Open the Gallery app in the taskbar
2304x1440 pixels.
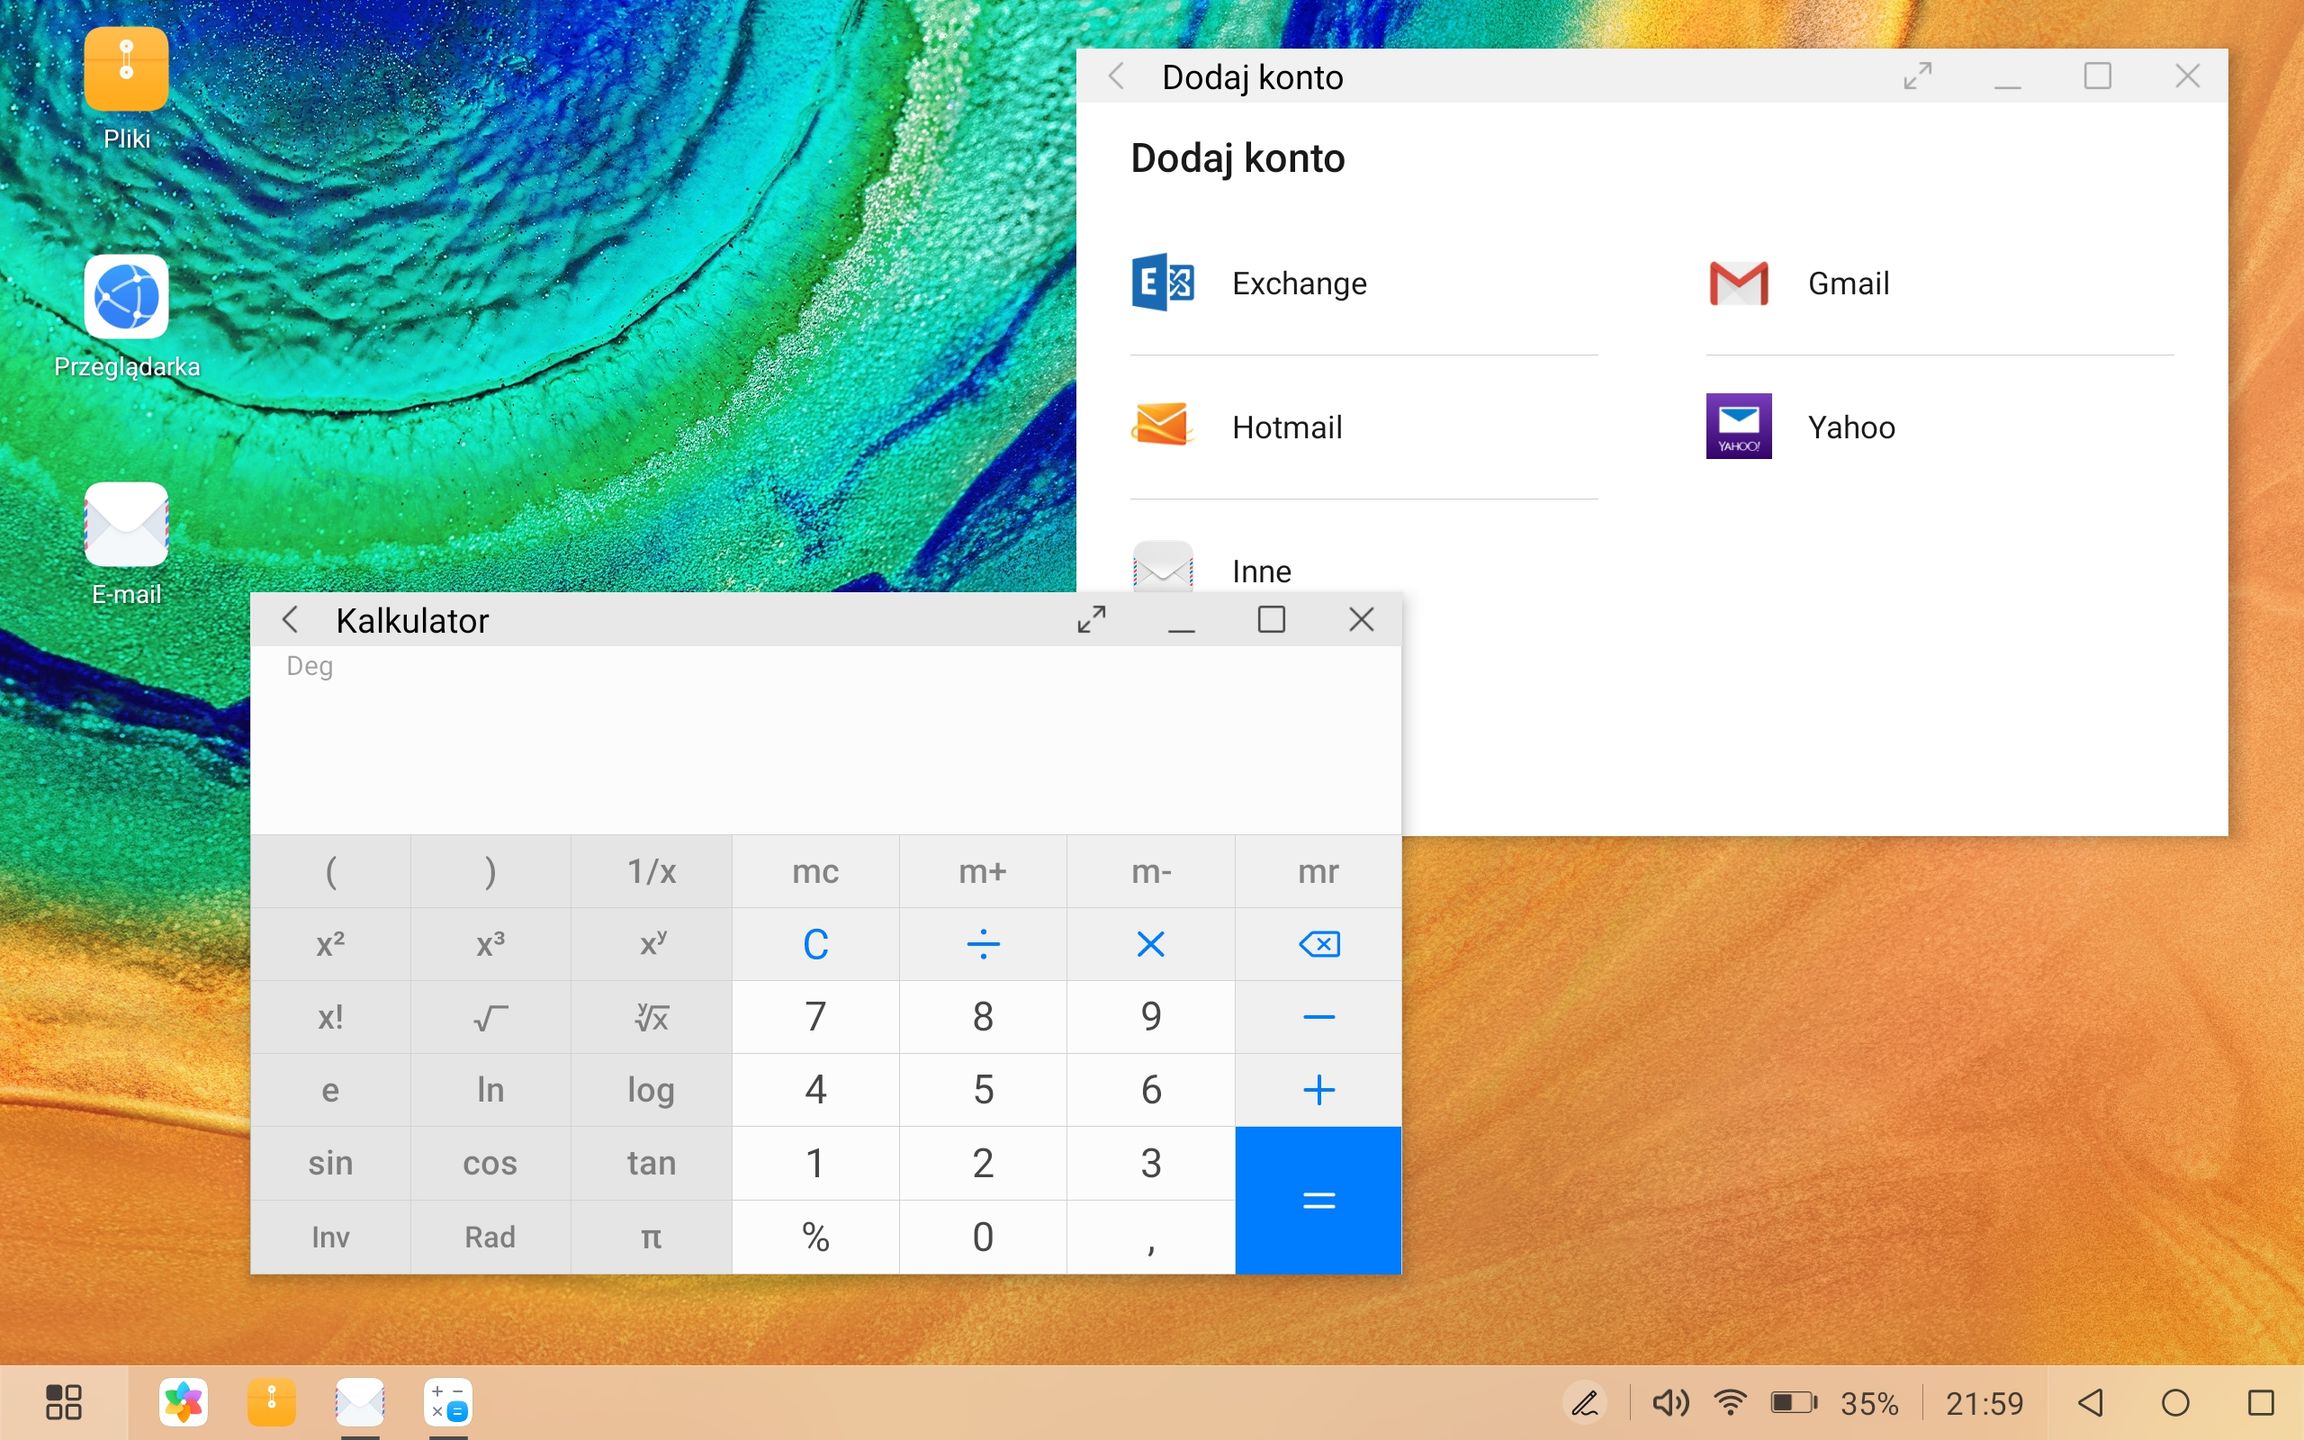coord(183,1403)
